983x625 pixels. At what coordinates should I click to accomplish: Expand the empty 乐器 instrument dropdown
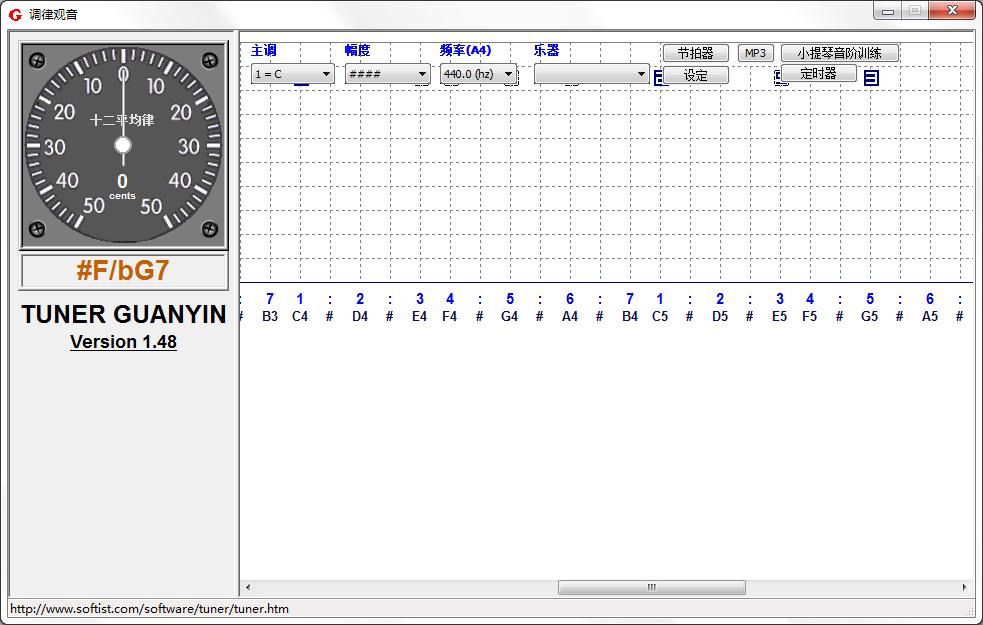(591, 74)
